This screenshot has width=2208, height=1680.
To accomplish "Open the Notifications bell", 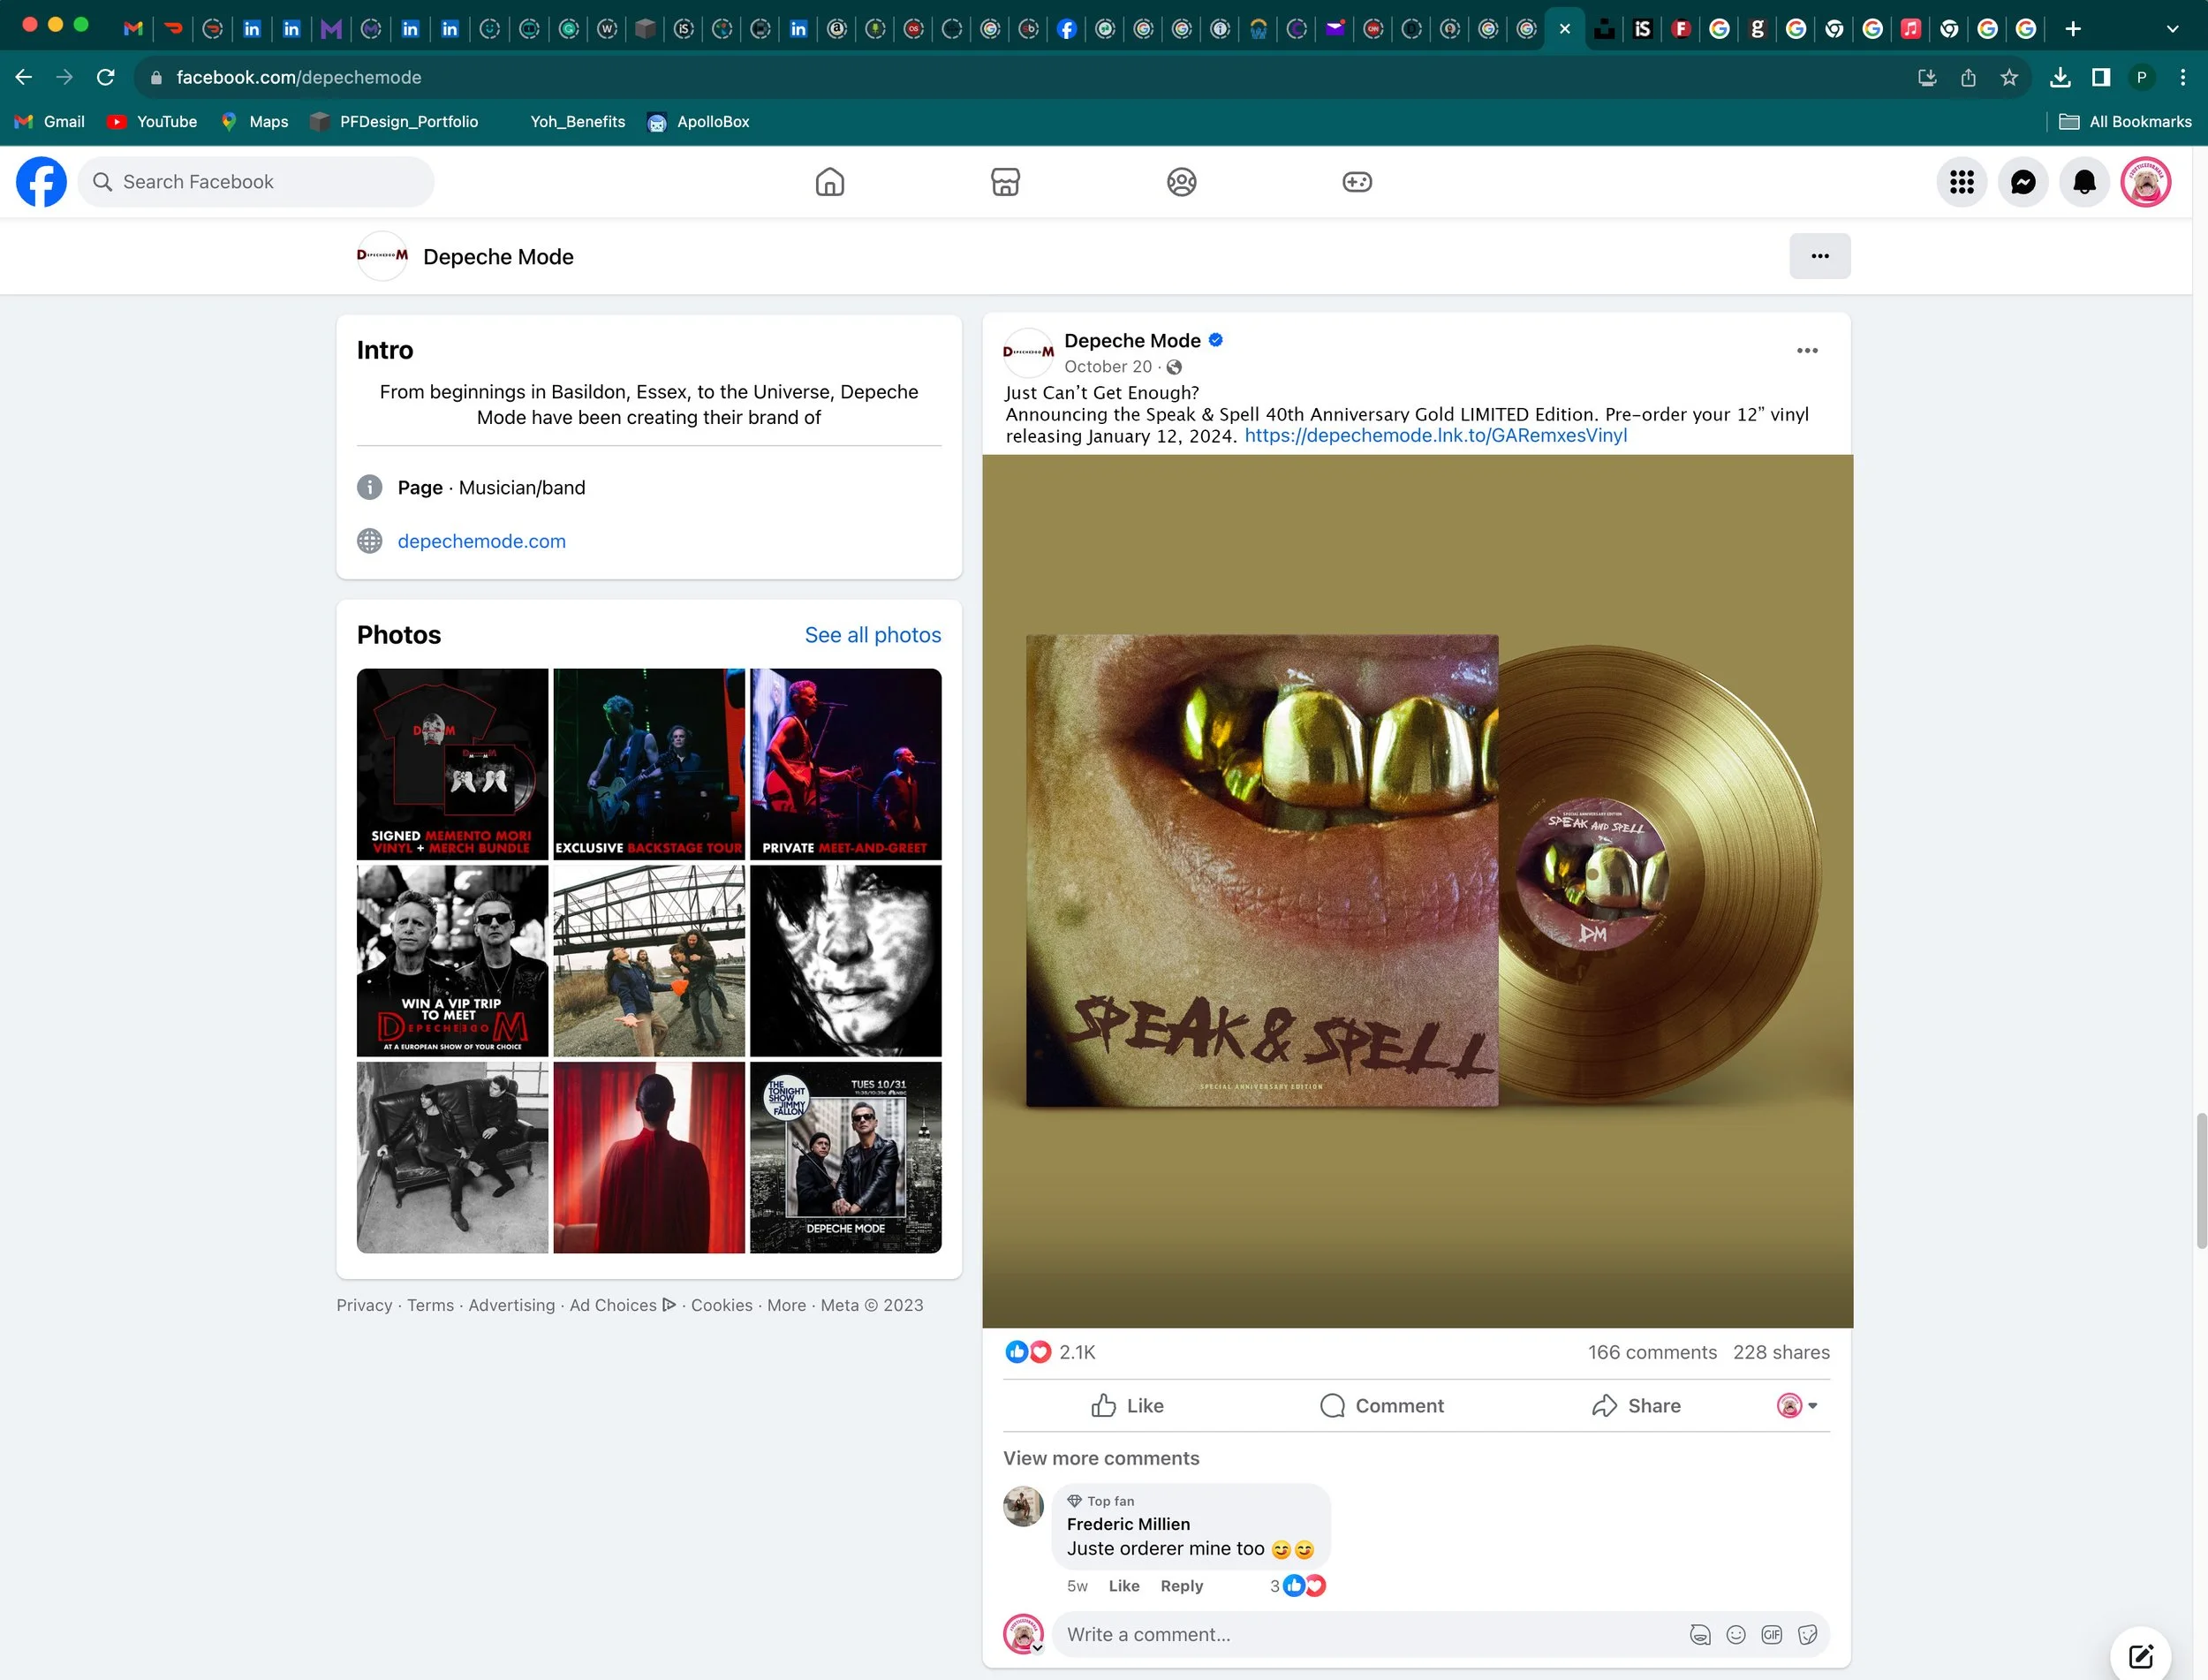I will point(2084,182).
